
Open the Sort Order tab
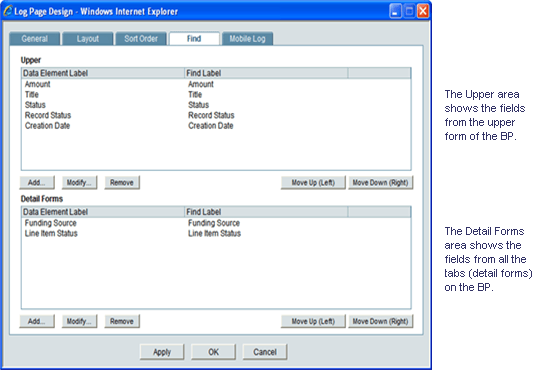coord(141,39)
